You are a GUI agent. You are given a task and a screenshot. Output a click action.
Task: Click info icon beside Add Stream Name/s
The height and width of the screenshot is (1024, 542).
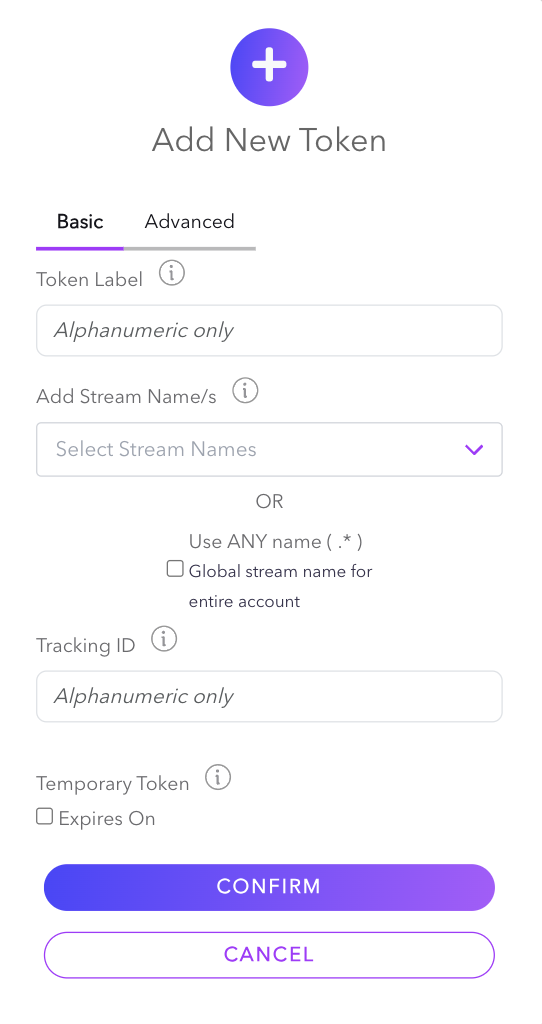[x=246, y=391]
